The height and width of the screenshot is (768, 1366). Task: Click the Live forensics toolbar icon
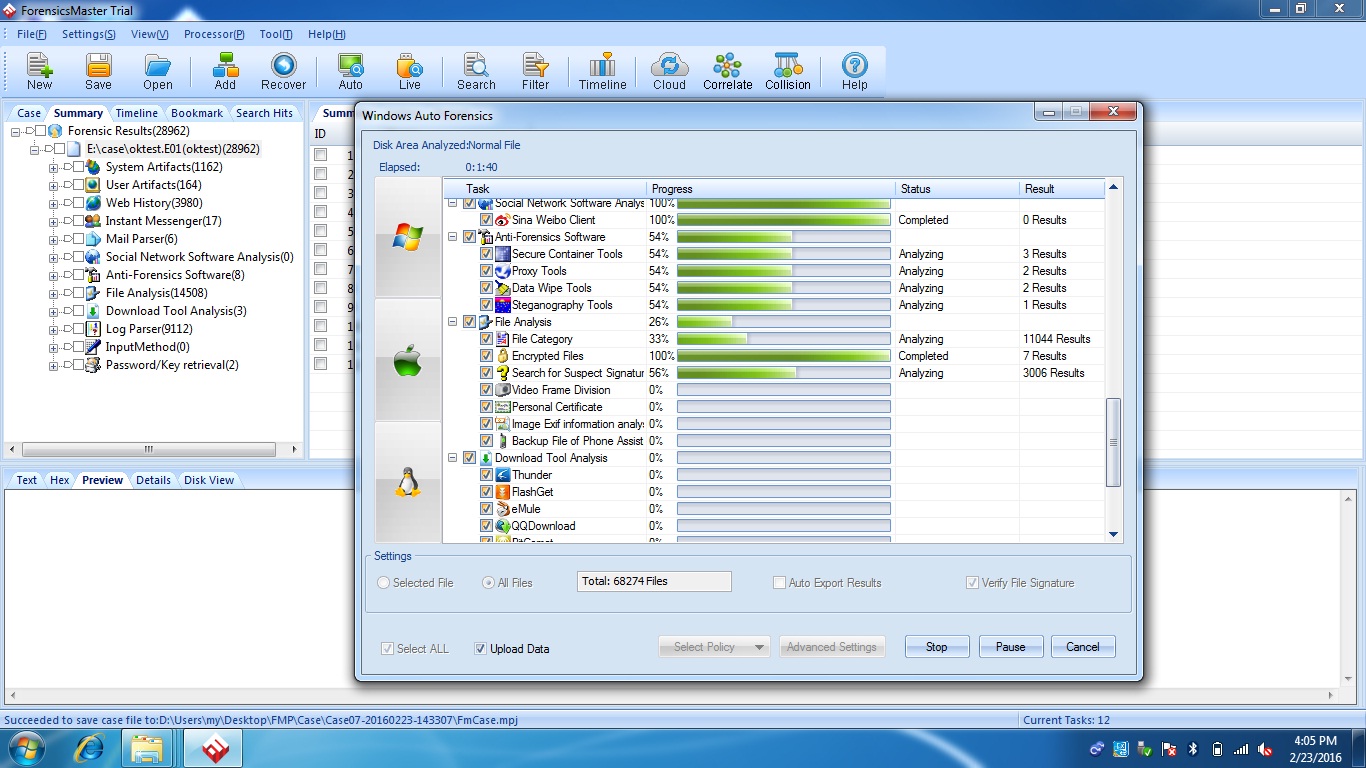pyautogui.click(x=410, y=66)
